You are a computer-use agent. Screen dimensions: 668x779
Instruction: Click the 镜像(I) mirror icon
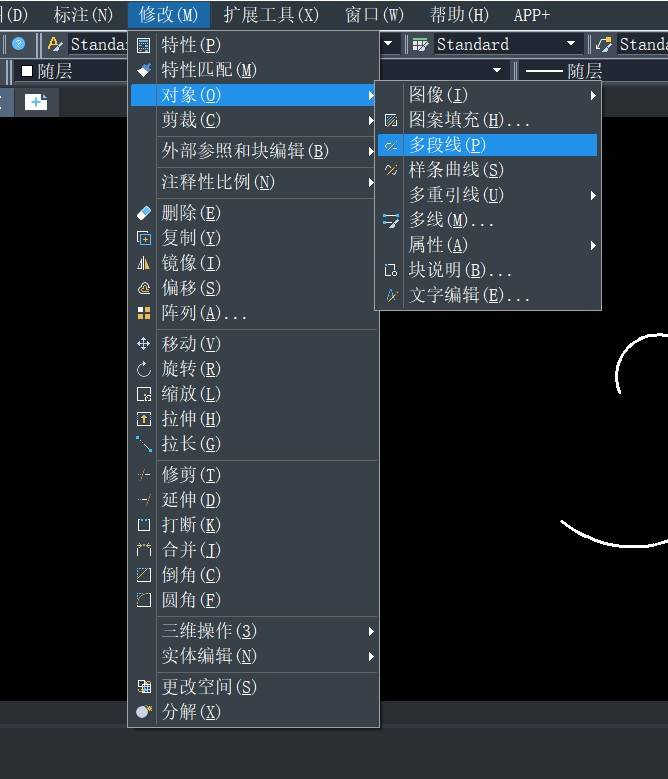(144, 263)
